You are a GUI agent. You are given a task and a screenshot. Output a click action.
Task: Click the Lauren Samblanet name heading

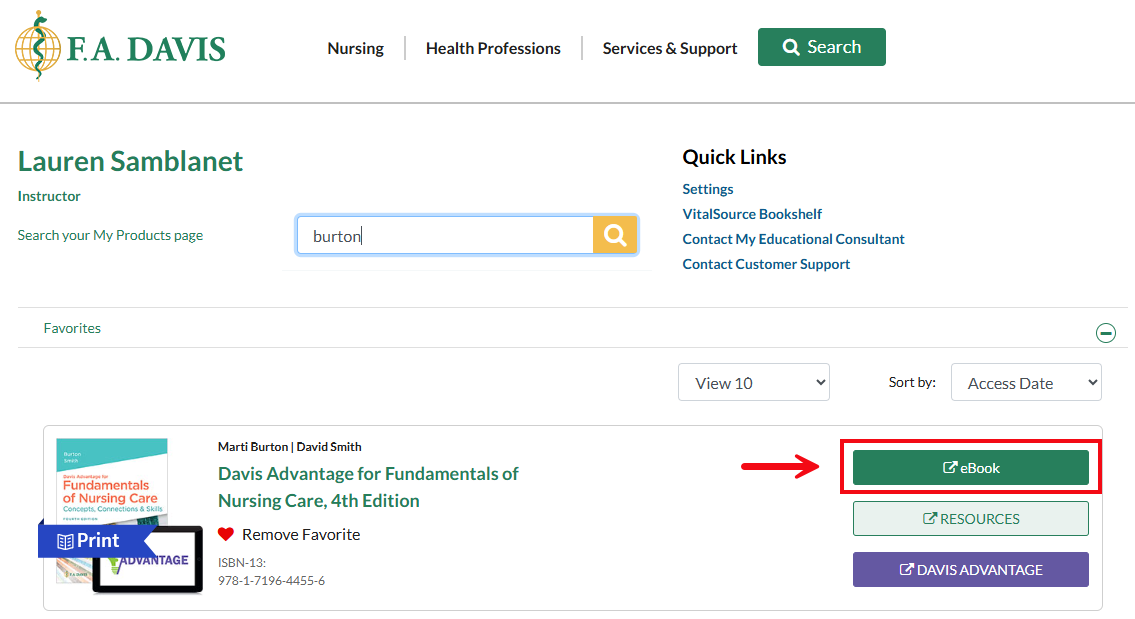[130, 161]
